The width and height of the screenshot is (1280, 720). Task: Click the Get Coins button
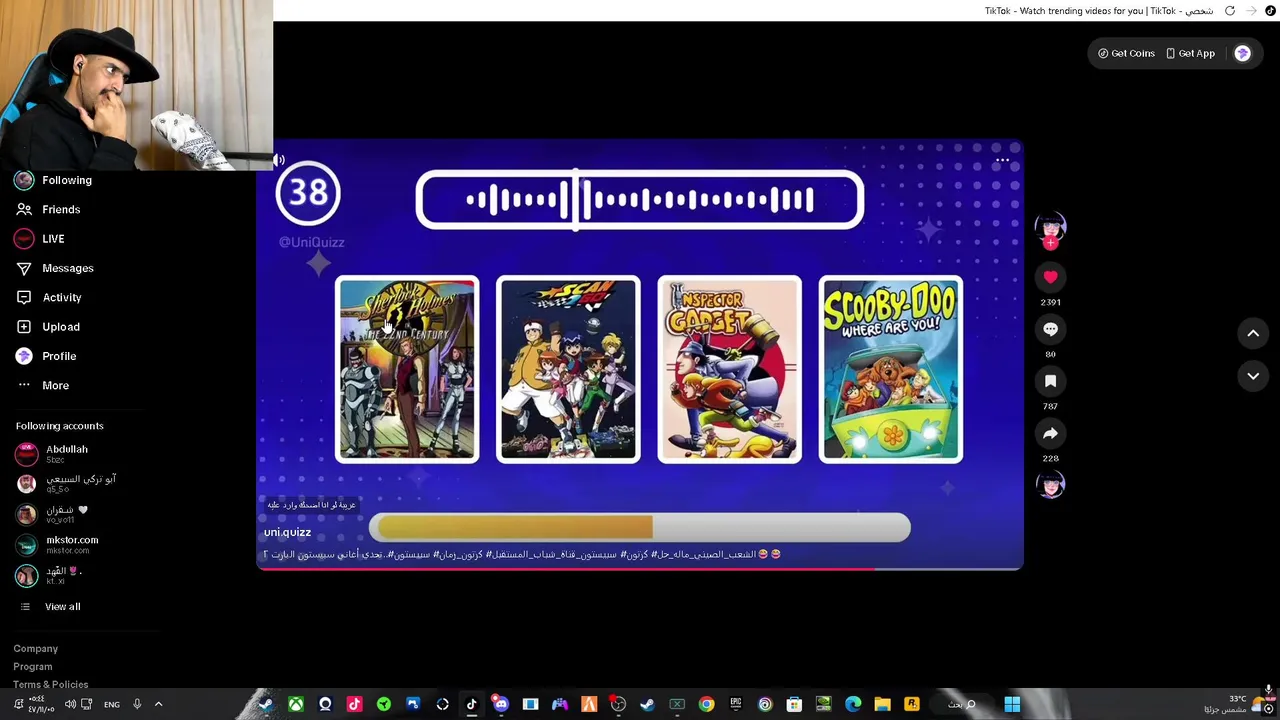(1126, 53)
